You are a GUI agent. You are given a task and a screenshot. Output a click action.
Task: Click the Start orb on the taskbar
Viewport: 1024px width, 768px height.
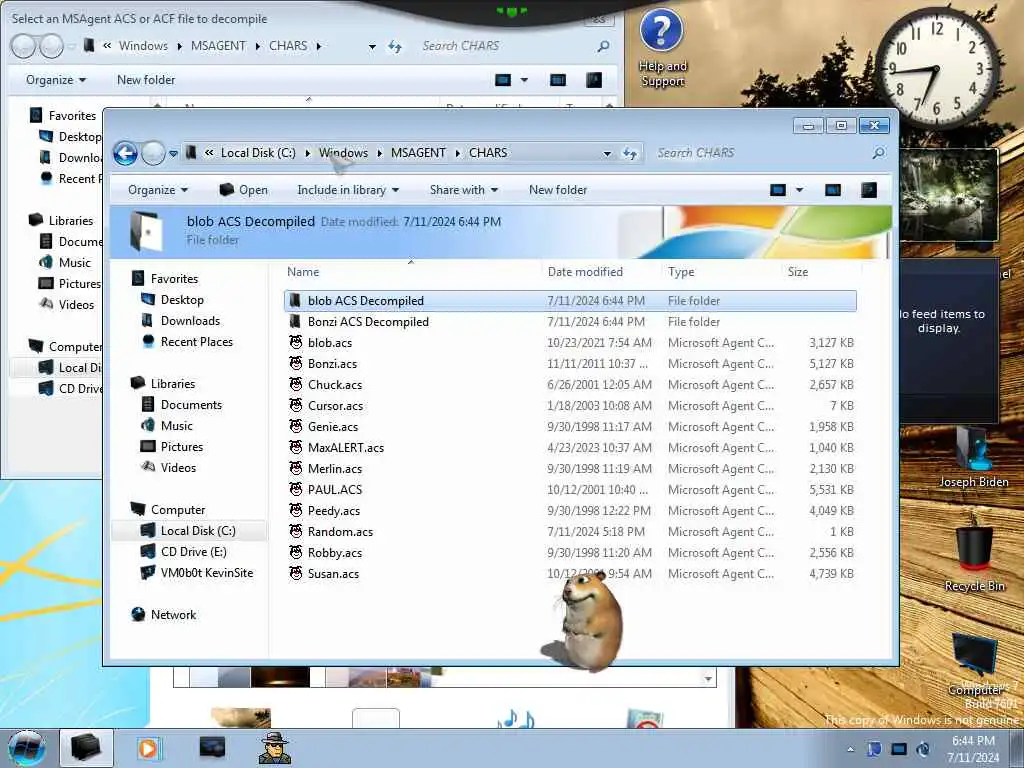pyautogui.click(x=27, y=748)
